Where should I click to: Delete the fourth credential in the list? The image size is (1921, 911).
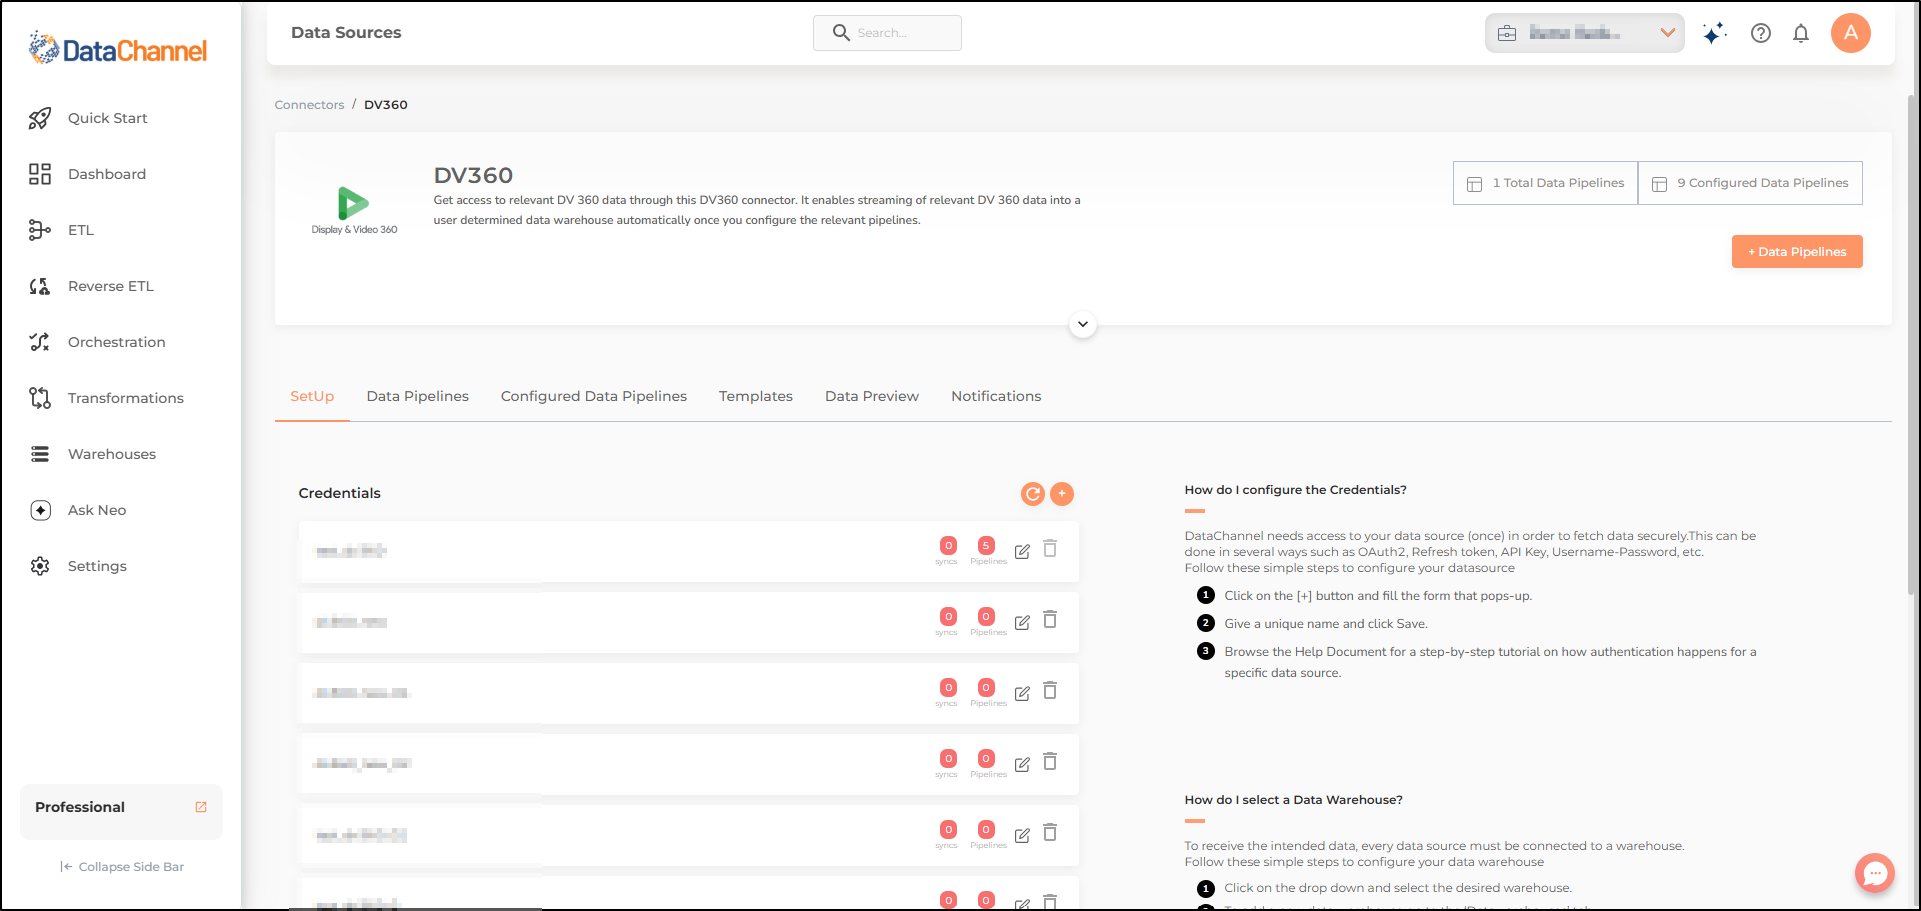(1050, 762)
